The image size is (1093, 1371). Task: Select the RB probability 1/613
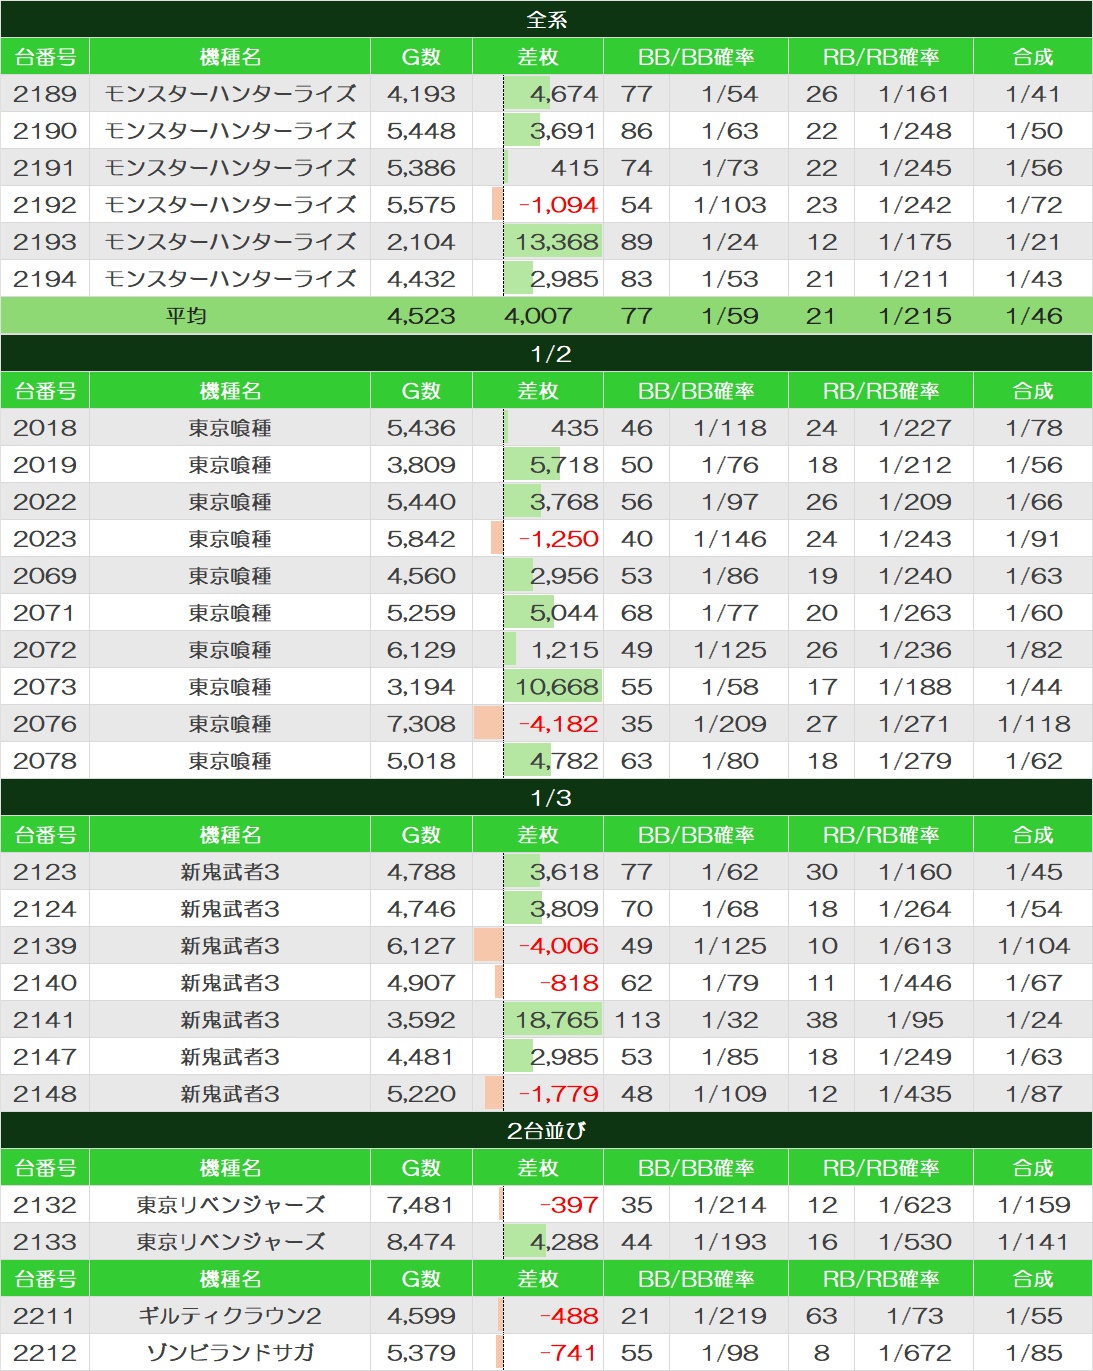915,946
